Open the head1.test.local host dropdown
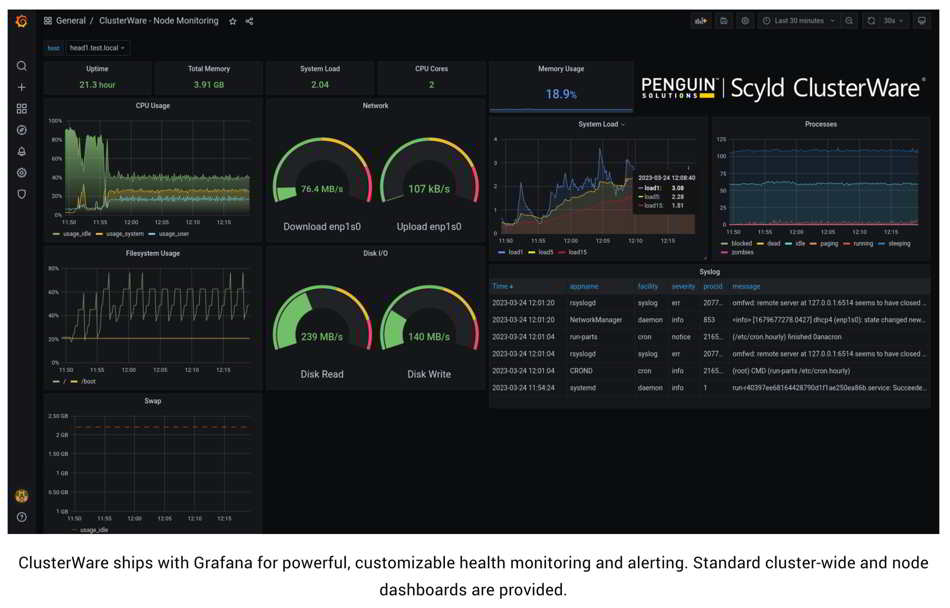Screen dimensions: 950x608 (x=98, y=48)
